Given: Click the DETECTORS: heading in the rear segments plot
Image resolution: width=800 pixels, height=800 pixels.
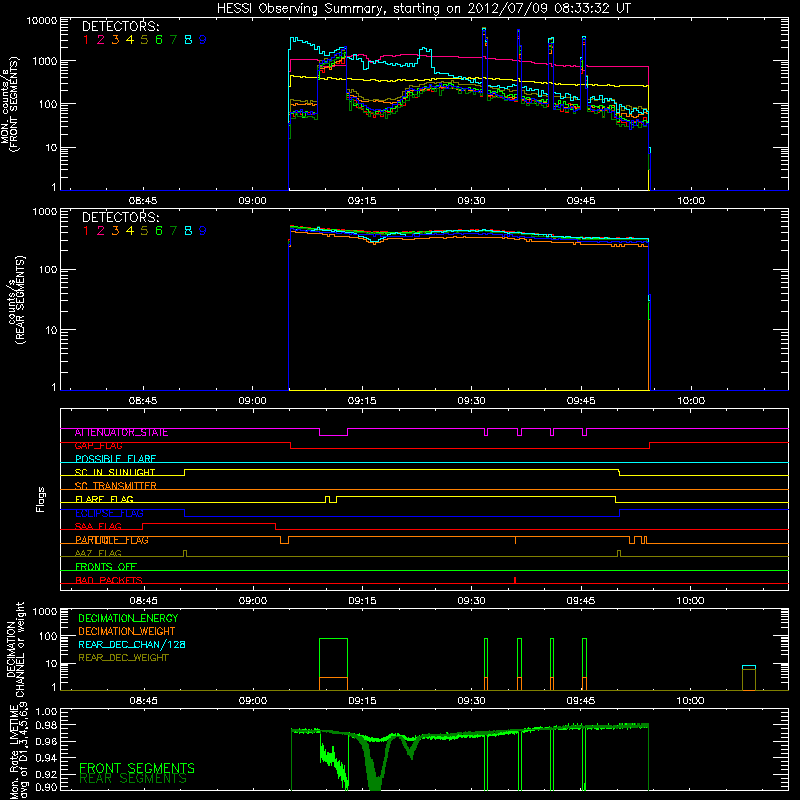Looking at the screenshot, I should click(120, 217).
